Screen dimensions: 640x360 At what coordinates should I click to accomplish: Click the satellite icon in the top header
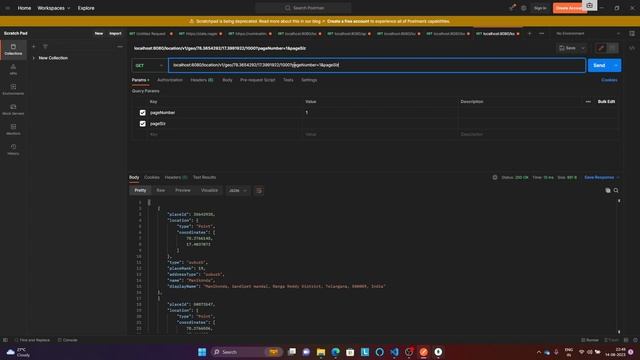tap(512, 8)
